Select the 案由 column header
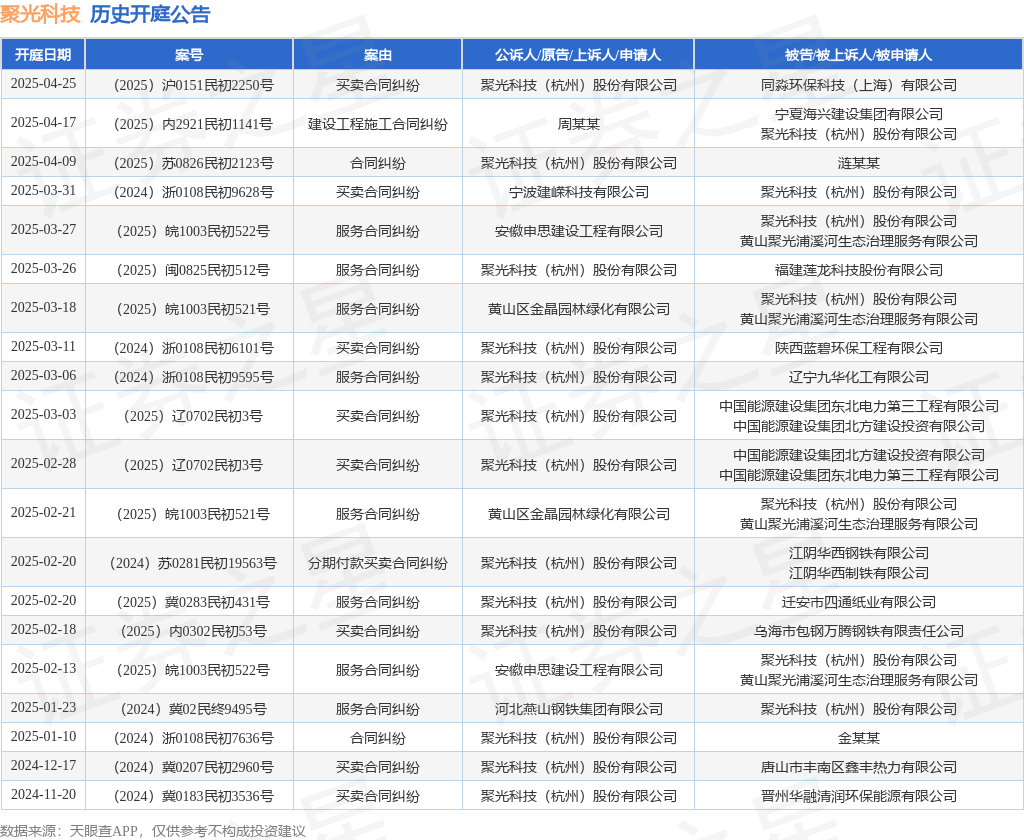This screenshot has height=840, width=1024. pos(377,55)
